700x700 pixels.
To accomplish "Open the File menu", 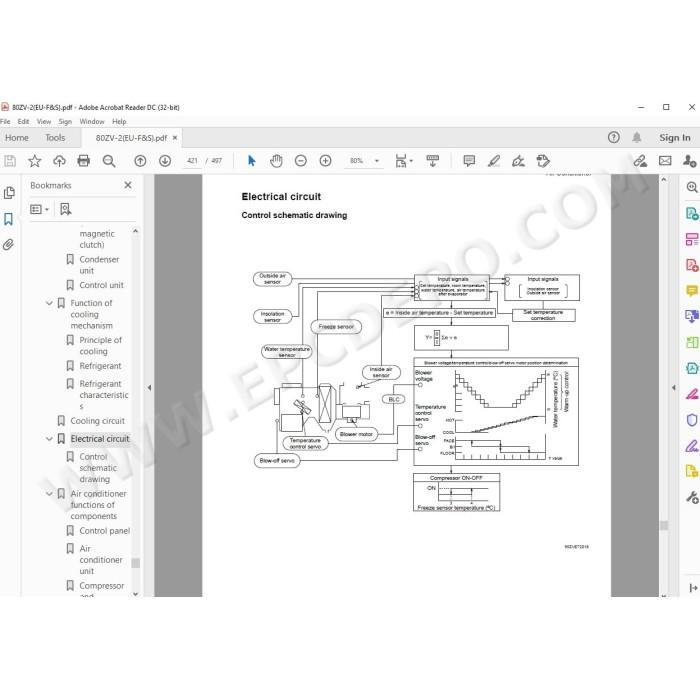I will (x=5, y=121).
